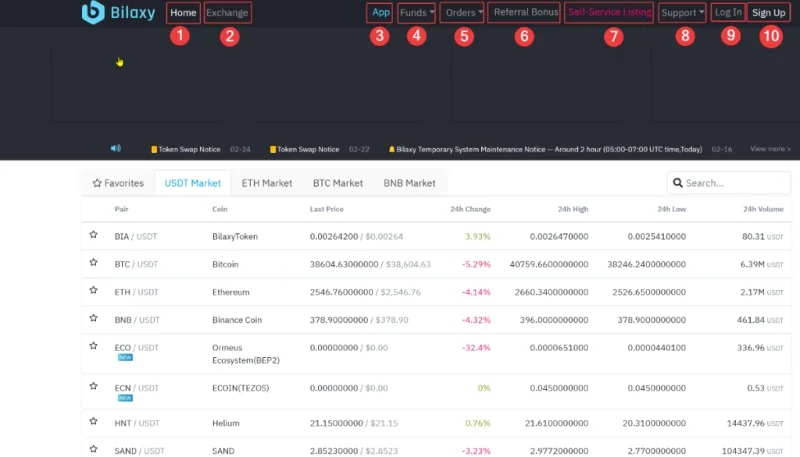
Task: Open the BTC / USDT pair
Action: (x=136, y=264)
